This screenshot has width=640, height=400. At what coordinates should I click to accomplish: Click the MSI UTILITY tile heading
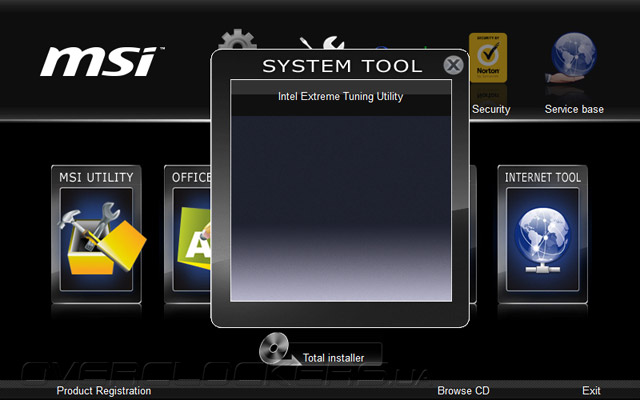(96, 178)
